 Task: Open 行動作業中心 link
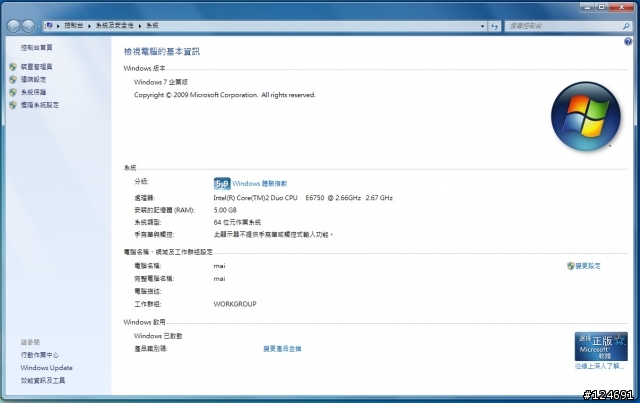tap(40, 355)
